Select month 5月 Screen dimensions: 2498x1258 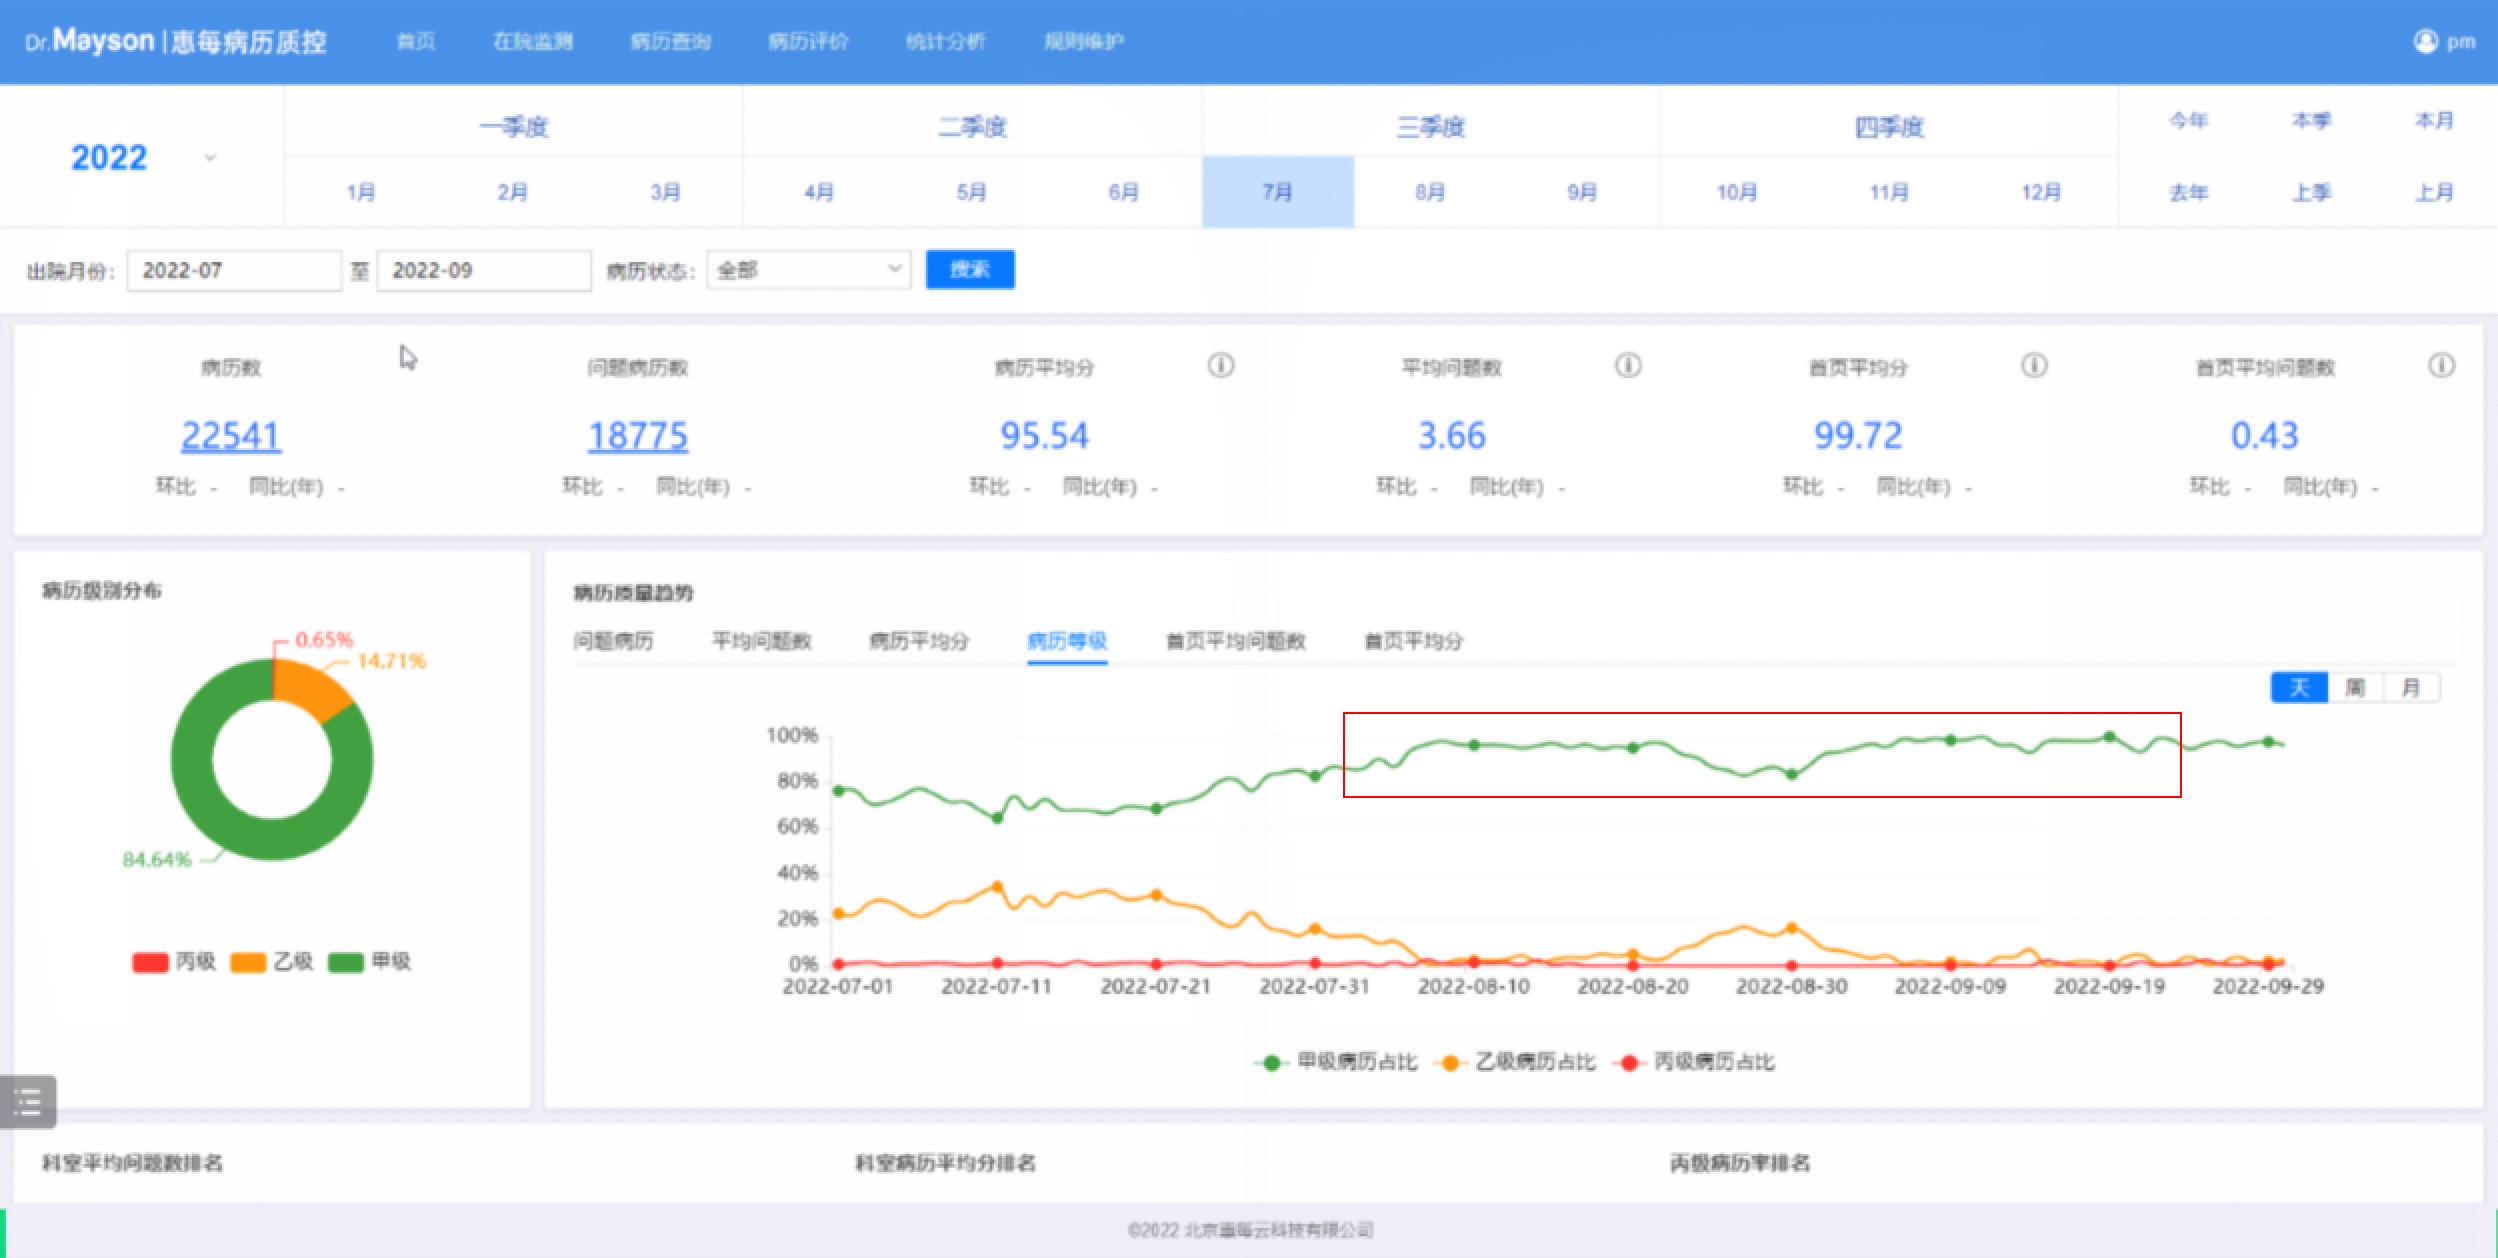click(x=972, y=192)
